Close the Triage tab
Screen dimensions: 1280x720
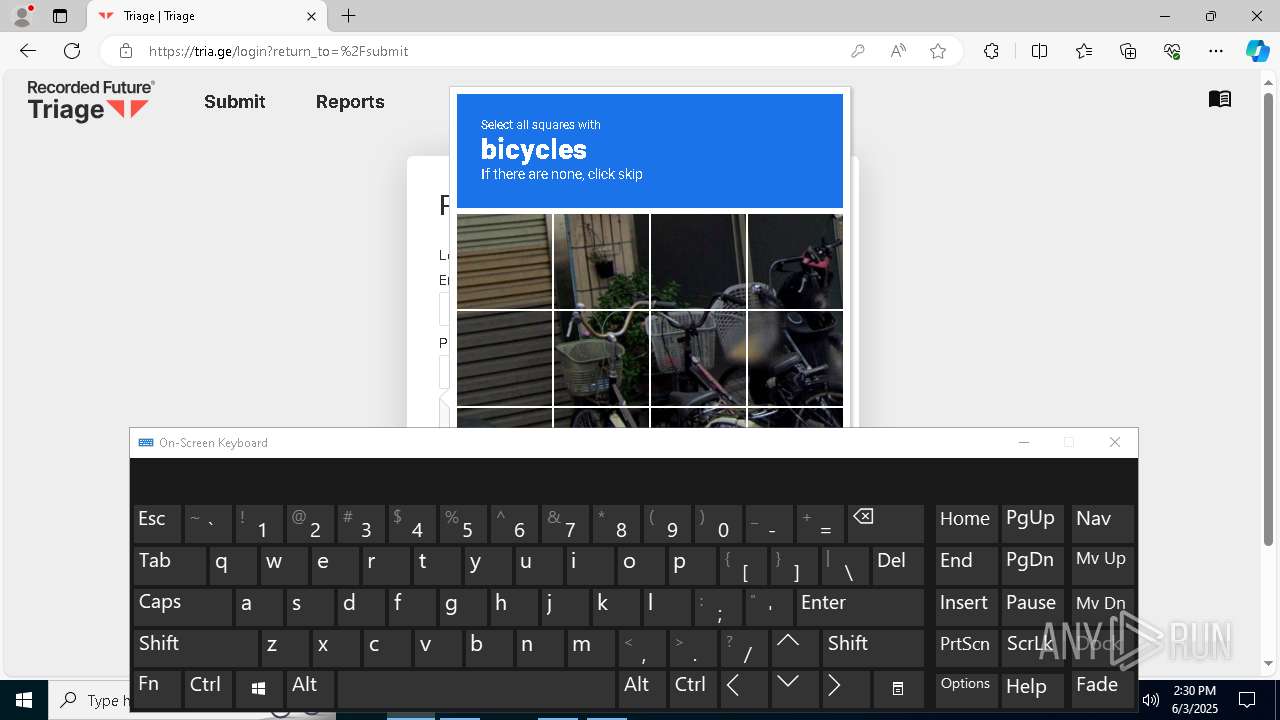pos(311,16)
